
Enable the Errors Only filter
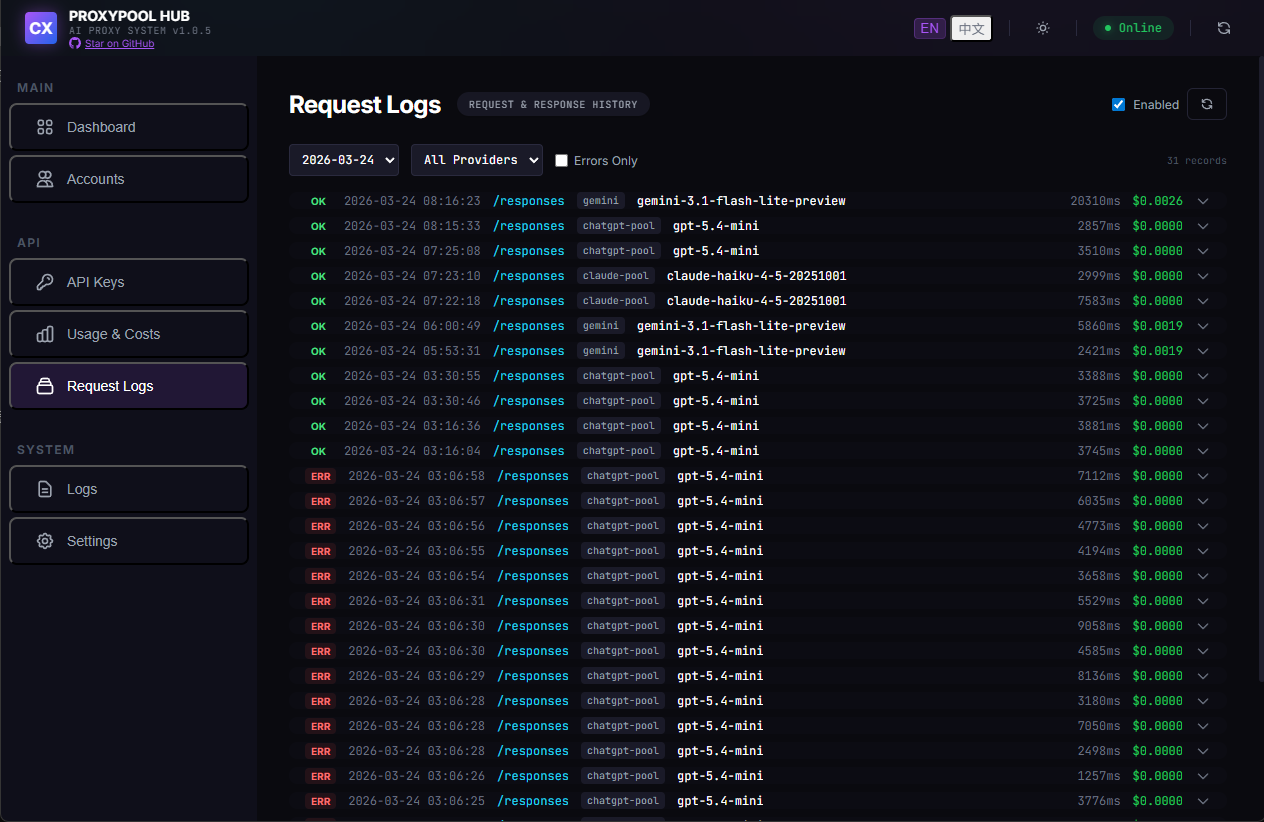coord(561,160)
